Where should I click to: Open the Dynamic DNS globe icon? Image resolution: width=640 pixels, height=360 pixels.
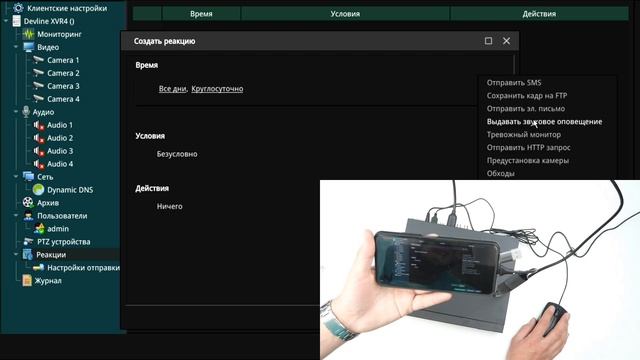(x=38, y=189)
